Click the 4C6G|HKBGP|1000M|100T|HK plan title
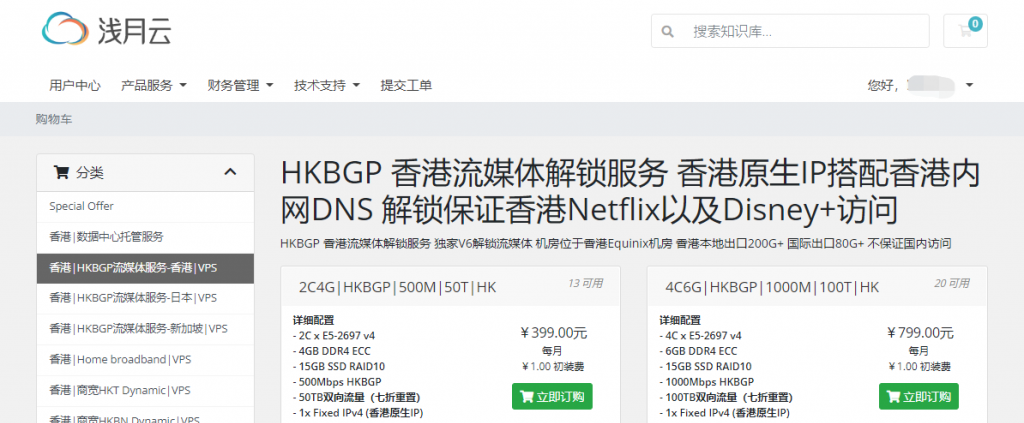The height and width of the screenshot is (423, 1024). pos(773,287)
